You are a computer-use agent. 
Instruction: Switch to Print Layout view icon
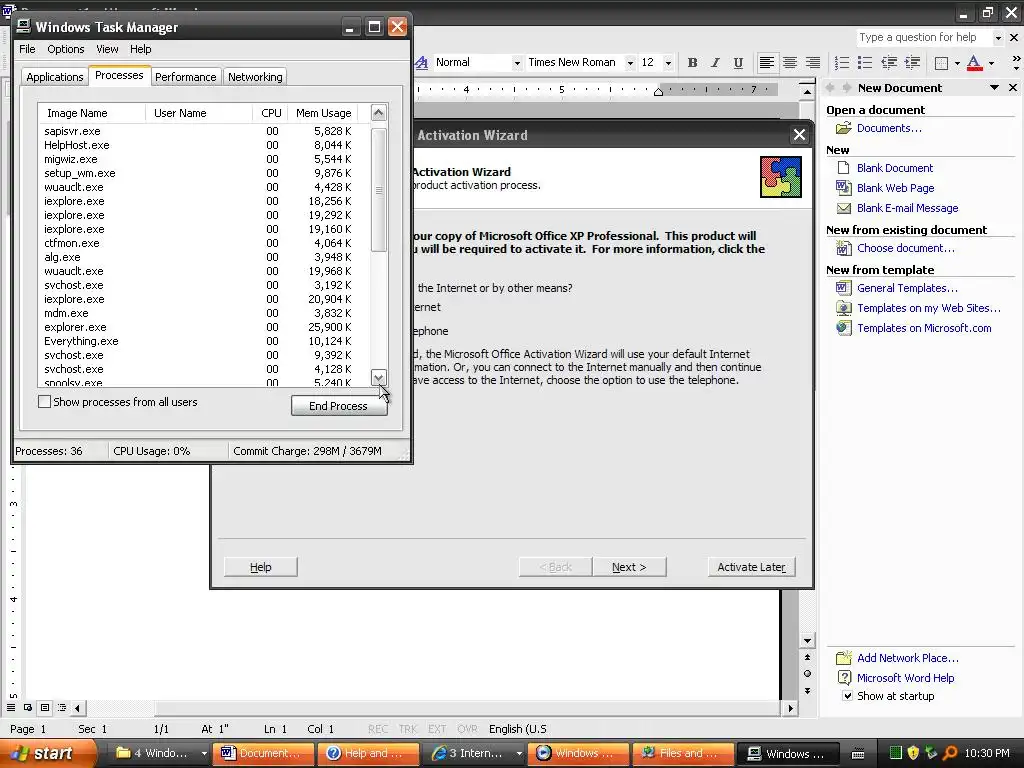coord(45,707)
